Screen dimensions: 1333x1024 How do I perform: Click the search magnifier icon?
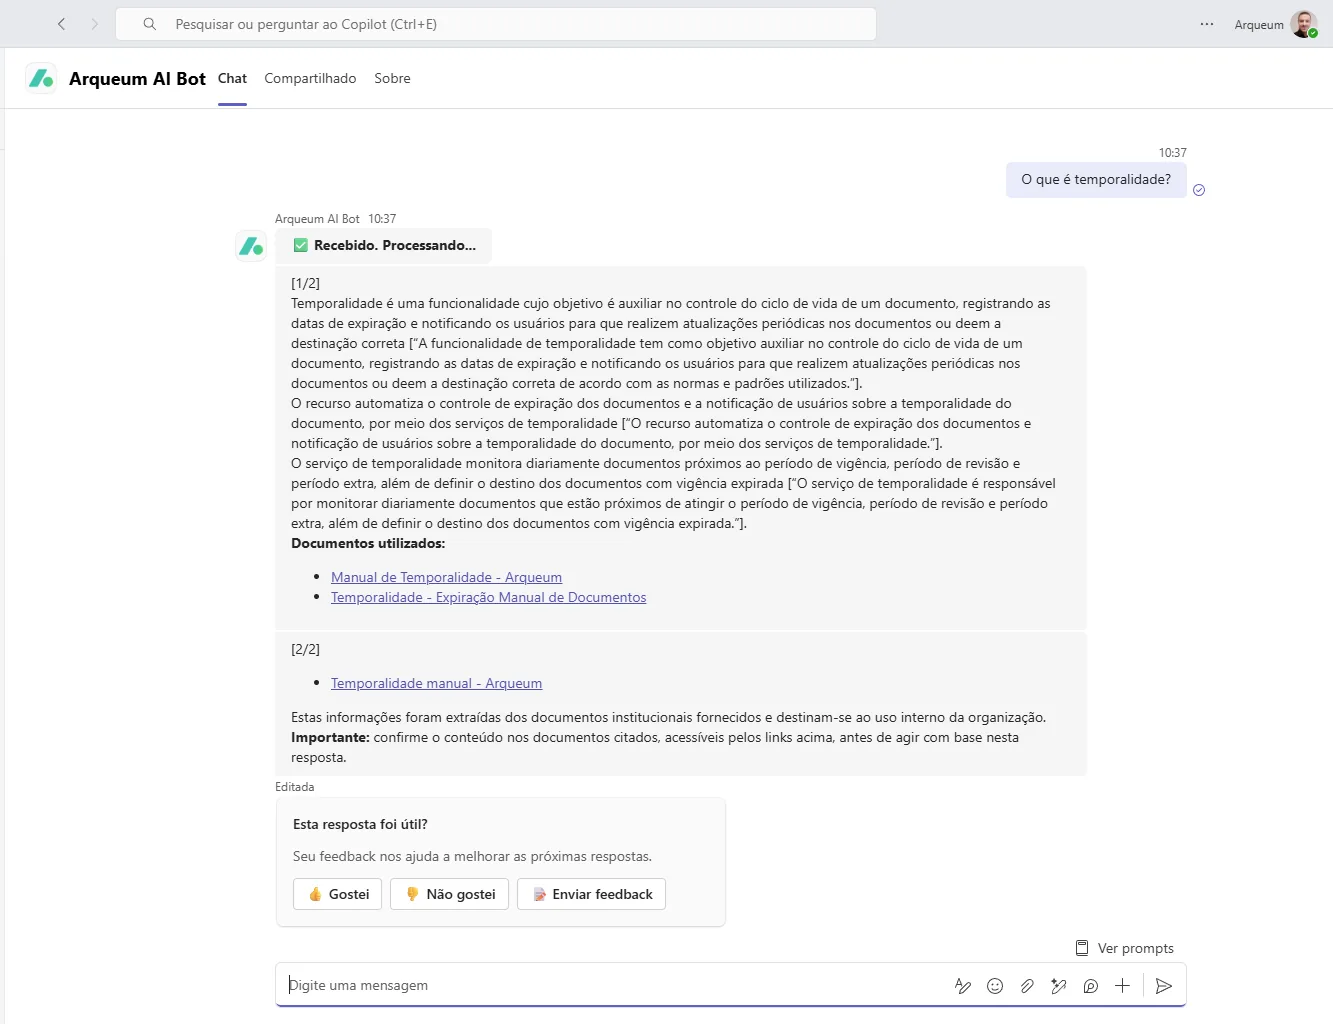149,24
